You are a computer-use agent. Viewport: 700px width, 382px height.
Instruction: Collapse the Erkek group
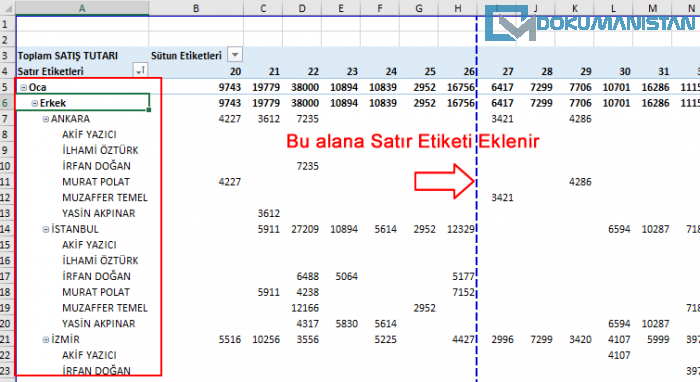[x=34, y=104]
